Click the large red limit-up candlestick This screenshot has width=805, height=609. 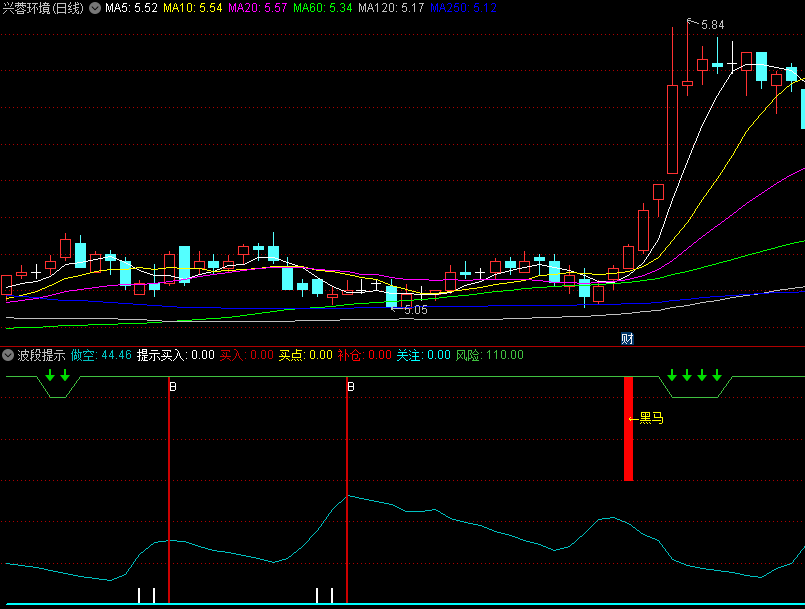tap(673, 129)
